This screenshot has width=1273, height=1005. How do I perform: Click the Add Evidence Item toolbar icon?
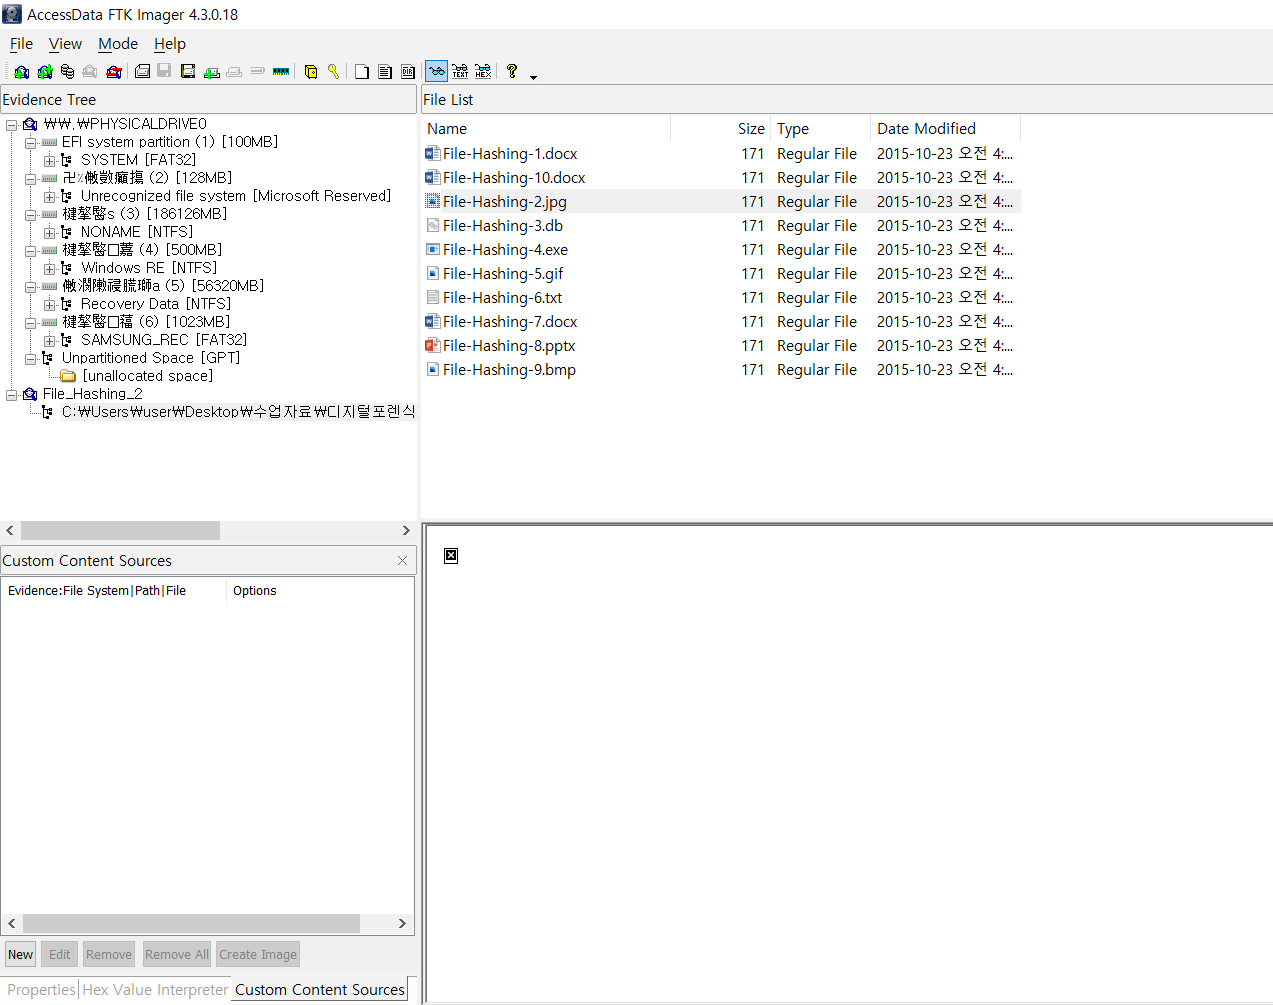[21, 72]
